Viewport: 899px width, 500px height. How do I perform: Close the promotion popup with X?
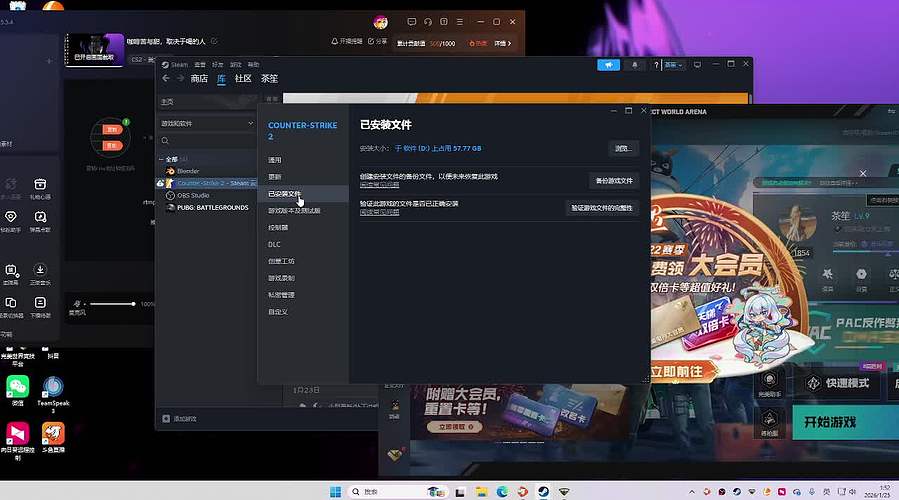pos(863,173)
